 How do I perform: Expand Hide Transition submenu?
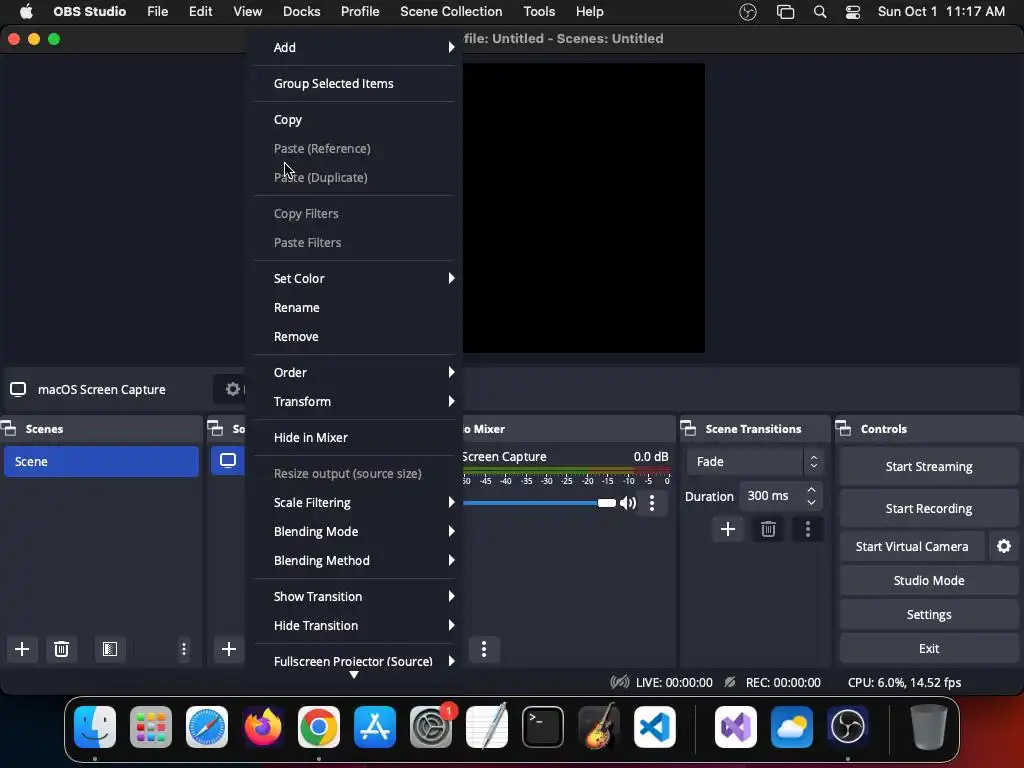tap(354, 625)
